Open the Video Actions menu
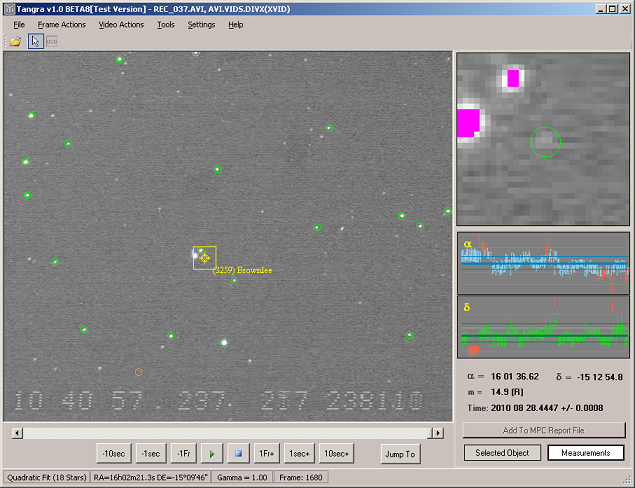This screenshot has height=488, width=635. [121, 25]
